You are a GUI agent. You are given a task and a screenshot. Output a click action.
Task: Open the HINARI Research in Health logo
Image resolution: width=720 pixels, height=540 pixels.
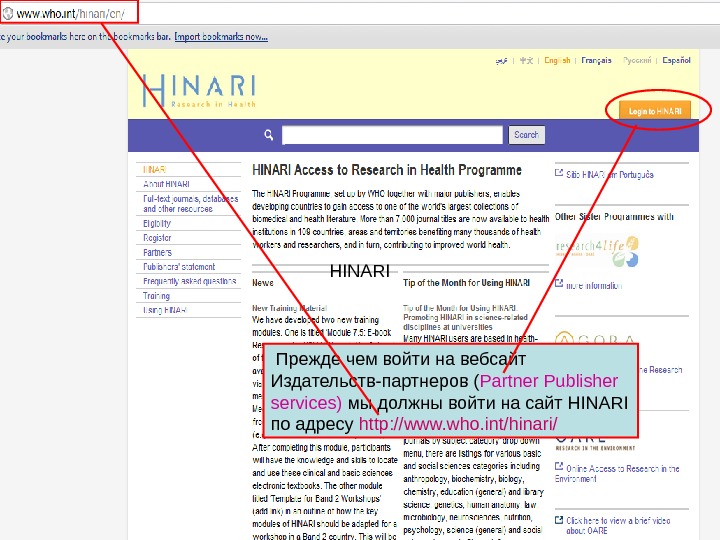tap(199, 91)
